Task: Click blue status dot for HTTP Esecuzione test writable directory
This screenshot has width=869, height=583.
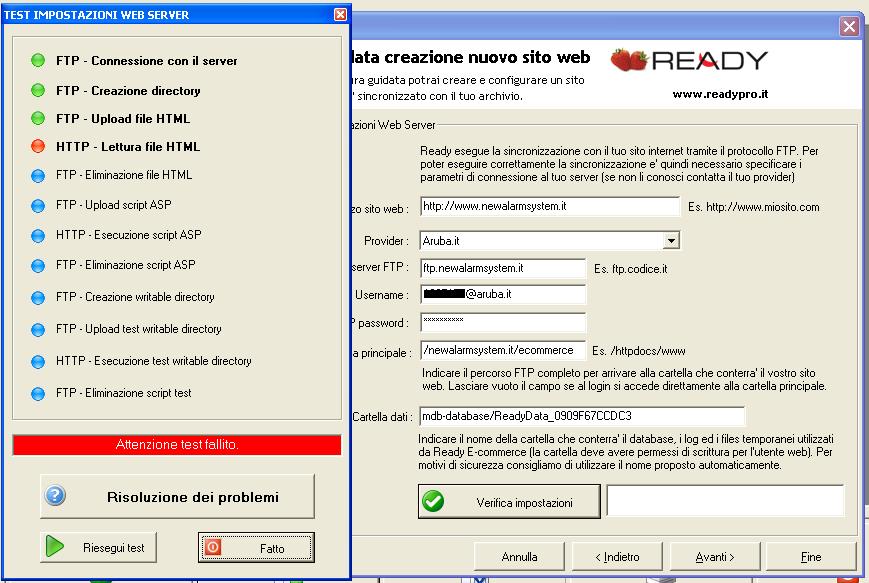Action: (x=38, y=361)
